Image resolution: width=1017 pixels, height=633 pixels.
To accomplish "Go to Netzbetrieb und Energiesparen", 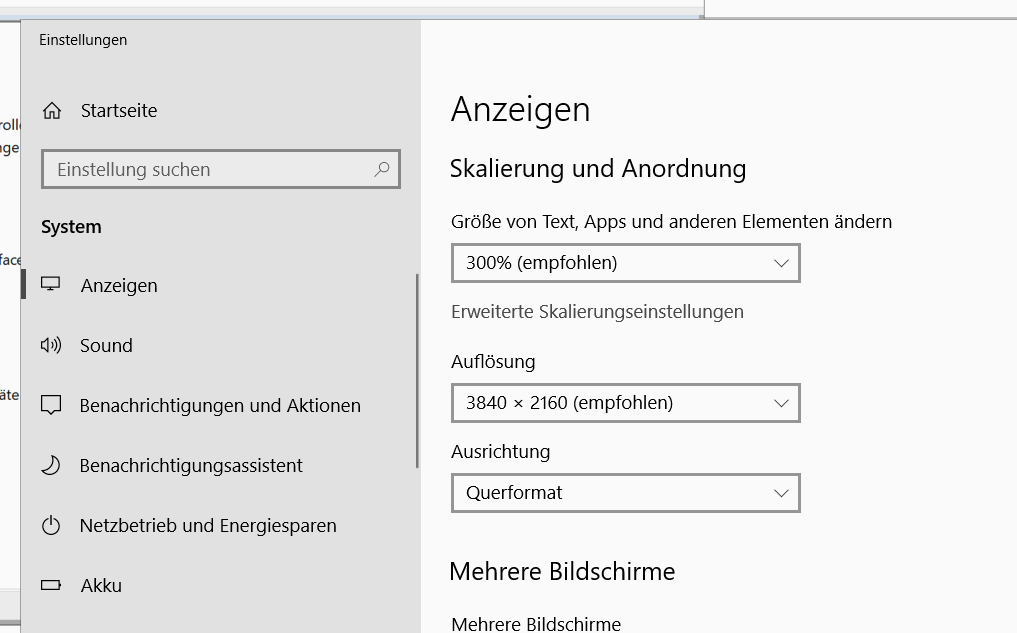I will click(x=208, y=525).
